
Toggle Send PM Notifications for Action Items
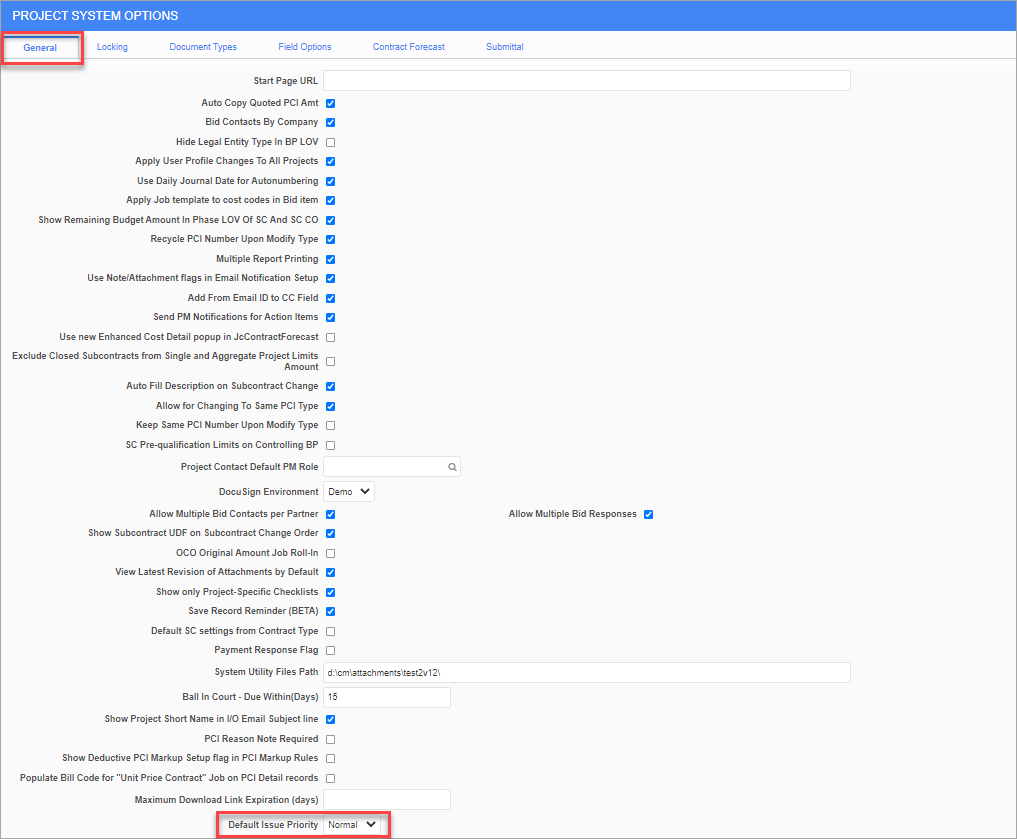point(331,317)
